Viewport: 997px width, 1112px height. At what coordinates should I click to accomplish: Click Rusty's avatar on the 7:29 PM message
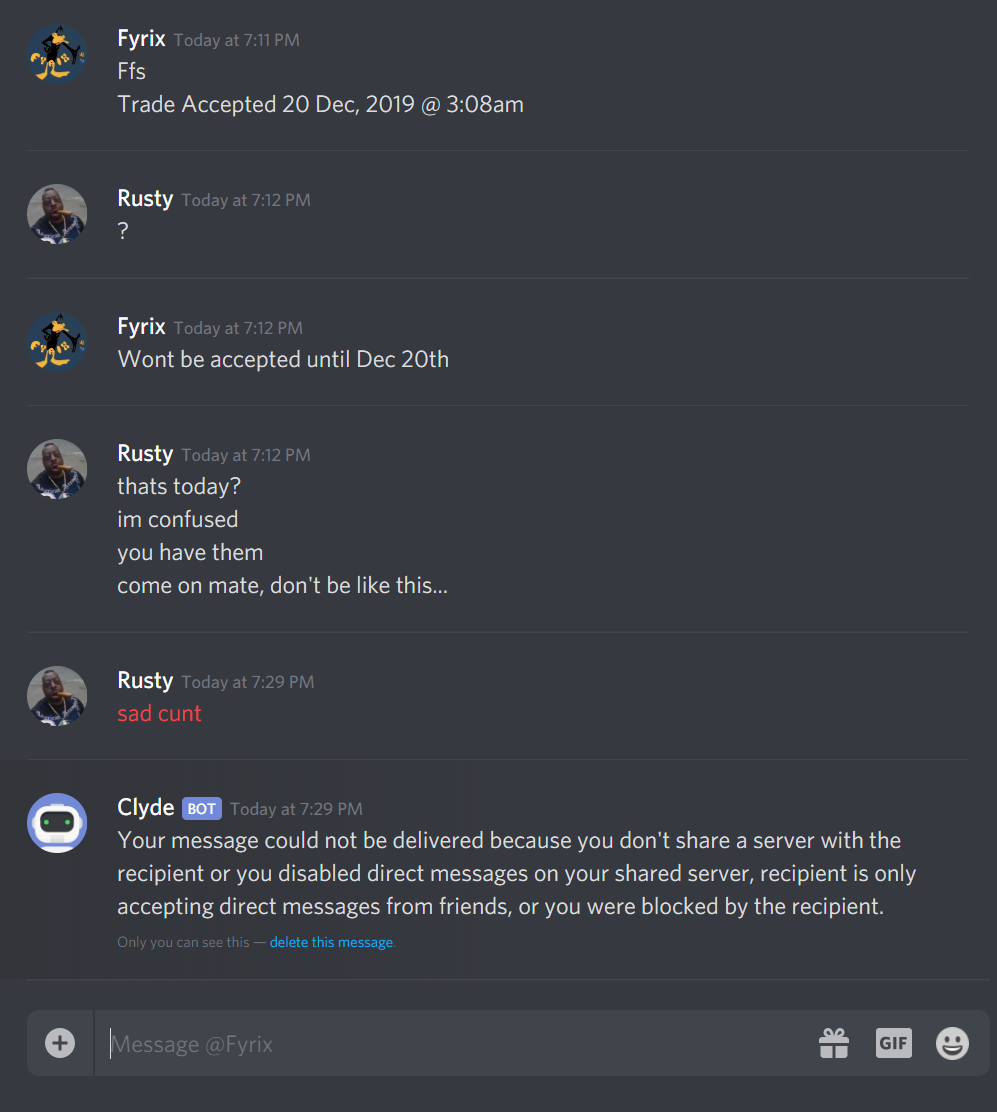(x=57, y=696)
